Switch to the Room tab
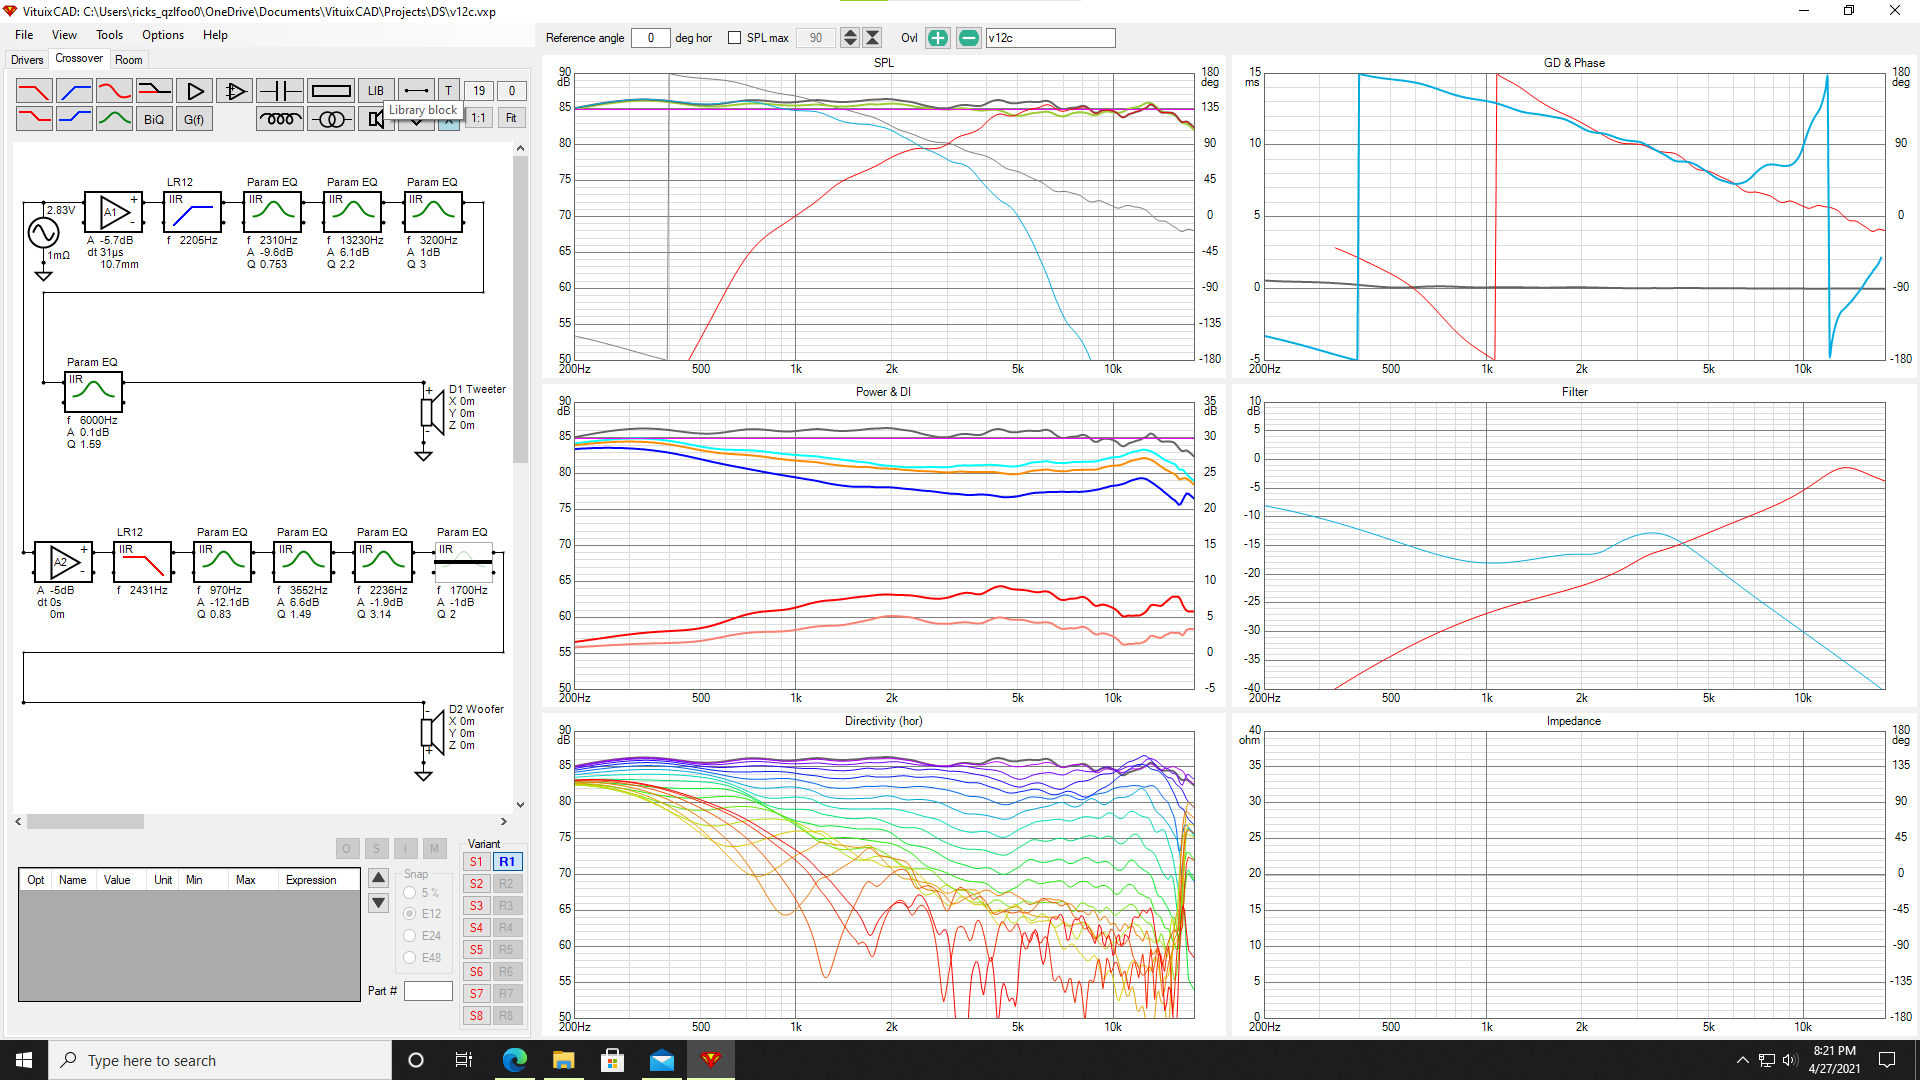 (129, 60)
